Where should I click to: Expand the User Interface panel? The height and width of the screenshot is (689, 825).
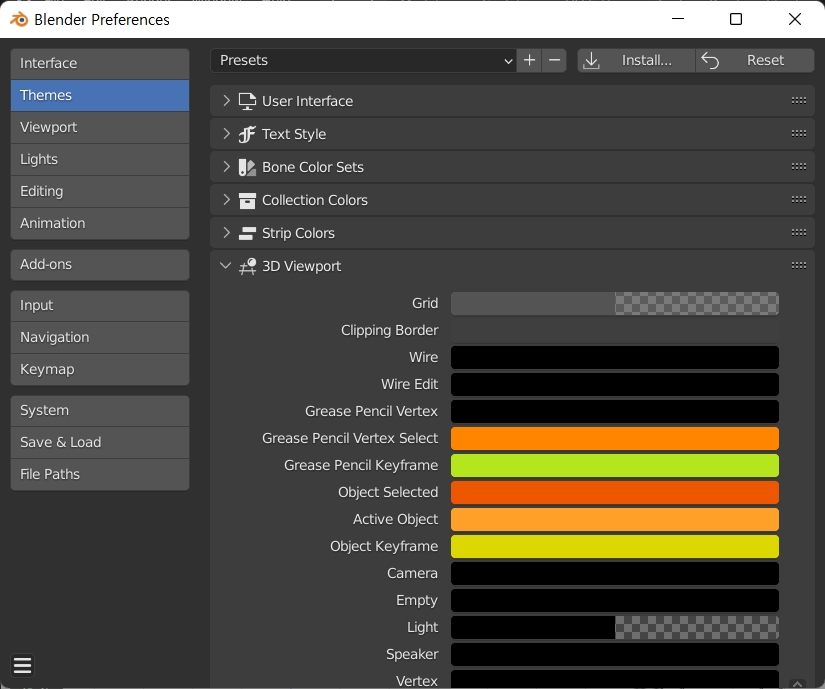pos(226,100)
